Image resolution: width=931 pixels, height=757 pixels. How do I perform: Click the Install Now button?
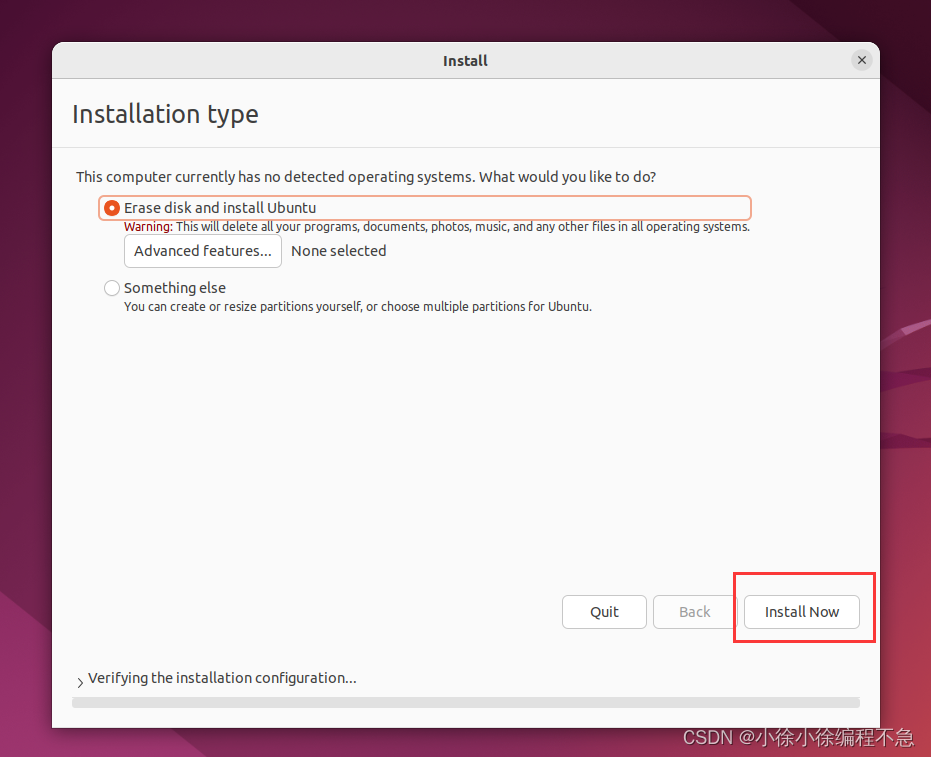point(802,612)
